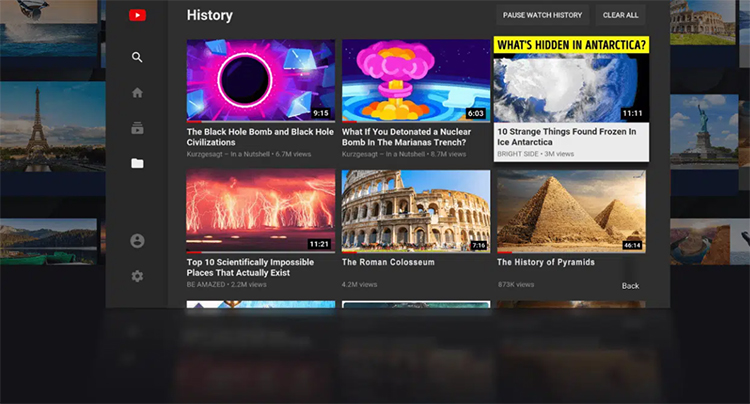Viewport: 750px width, 404px height.
Task: Select title "Top 10 Scientifically Impossible Places"
Action: click(250, 267)
